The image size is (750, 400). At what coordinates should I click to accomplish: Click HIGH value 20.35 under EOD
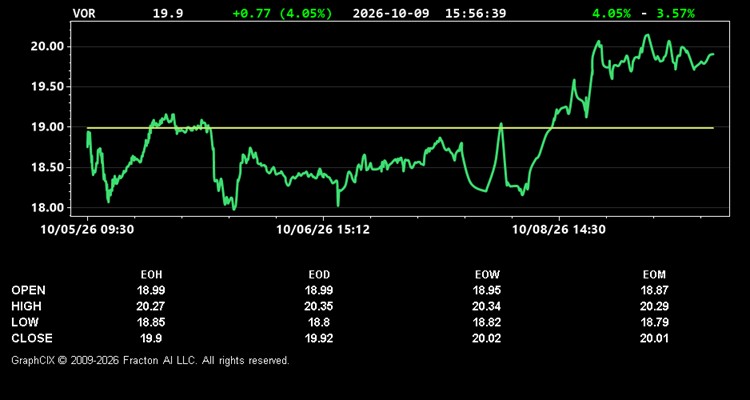click(x=319, y=306)
